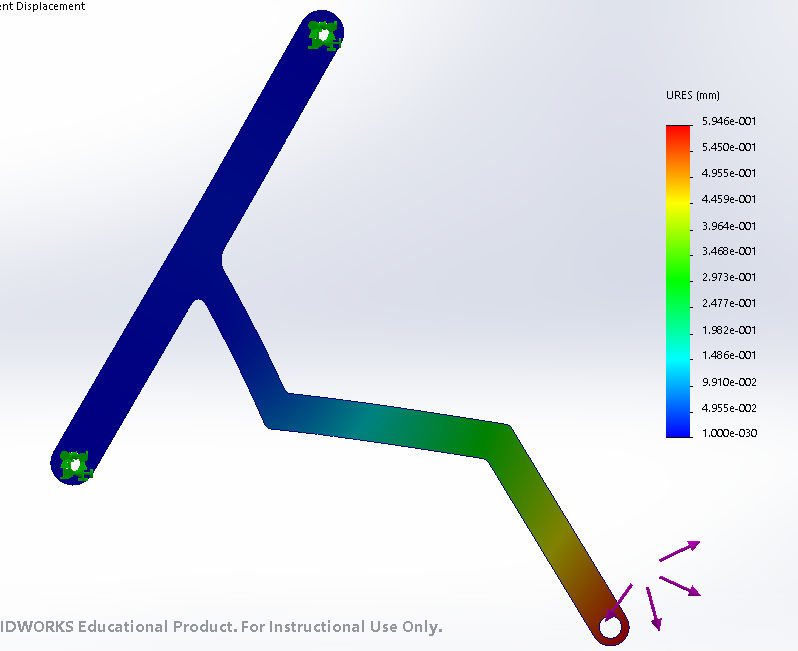798x651 pixels.
Task: Click legend value 3.964e-001
Action: (729, 225)
